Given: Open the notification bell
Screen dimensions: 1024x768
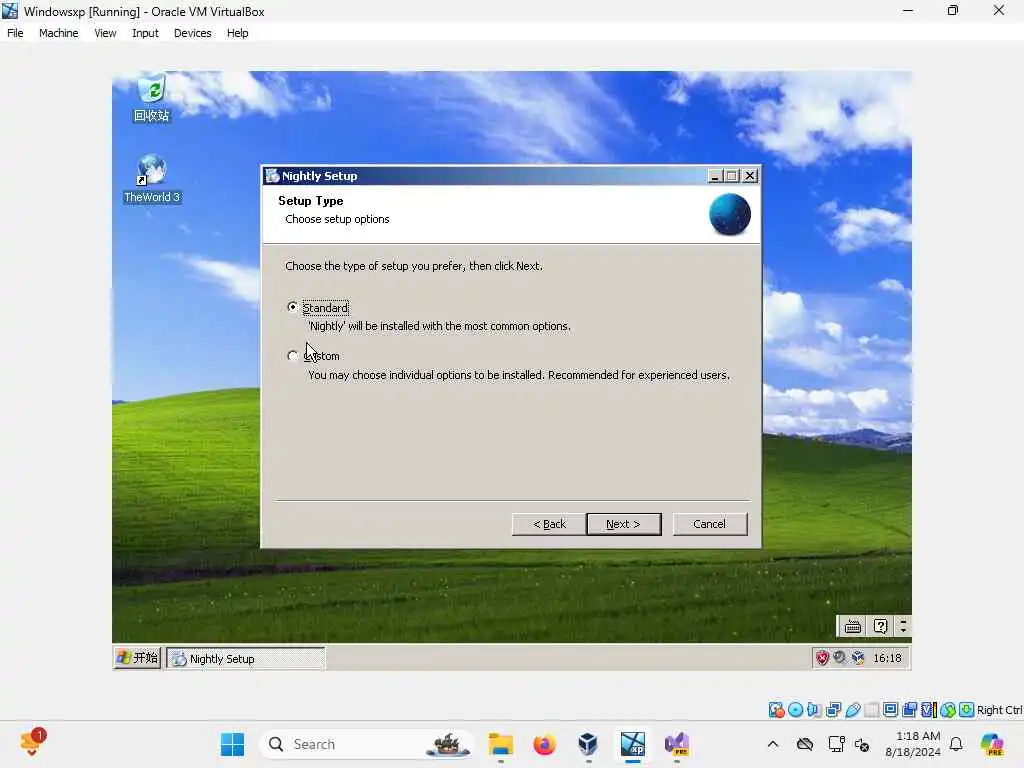Looking at the screenshot, I should click(956, 744).
